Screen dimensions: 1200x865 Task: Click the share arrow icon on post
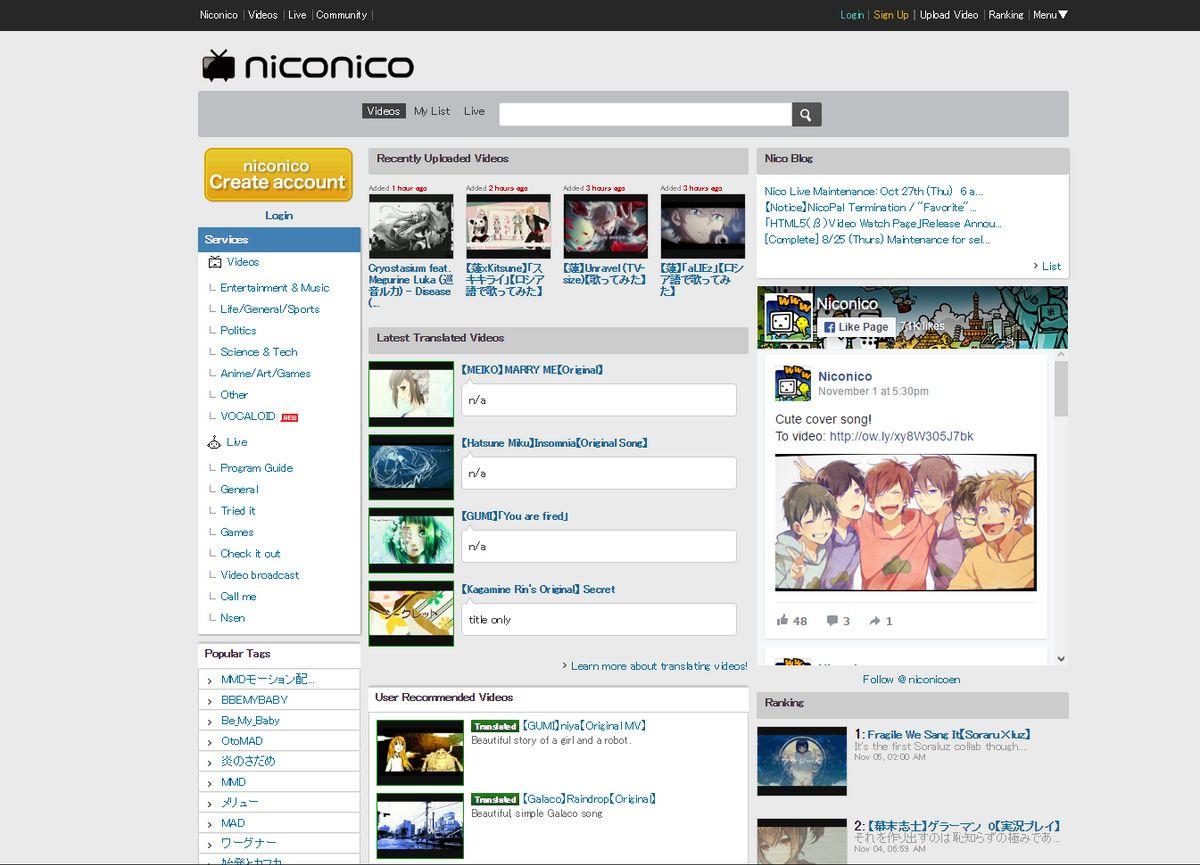click(875, 620)
